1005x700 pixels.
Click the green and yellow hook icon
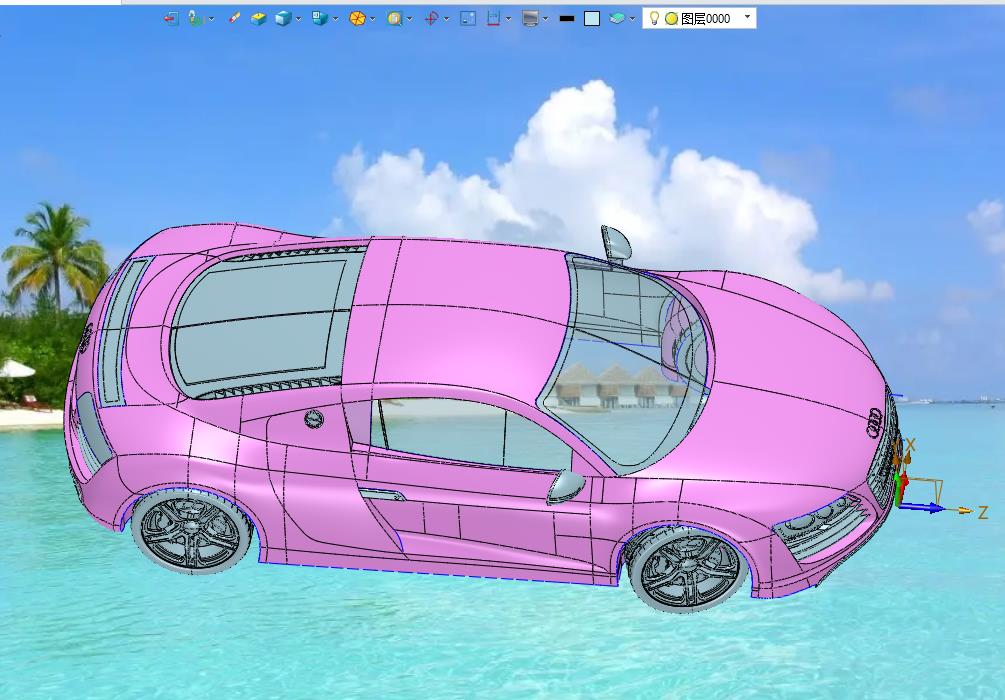tap(195, 19)
